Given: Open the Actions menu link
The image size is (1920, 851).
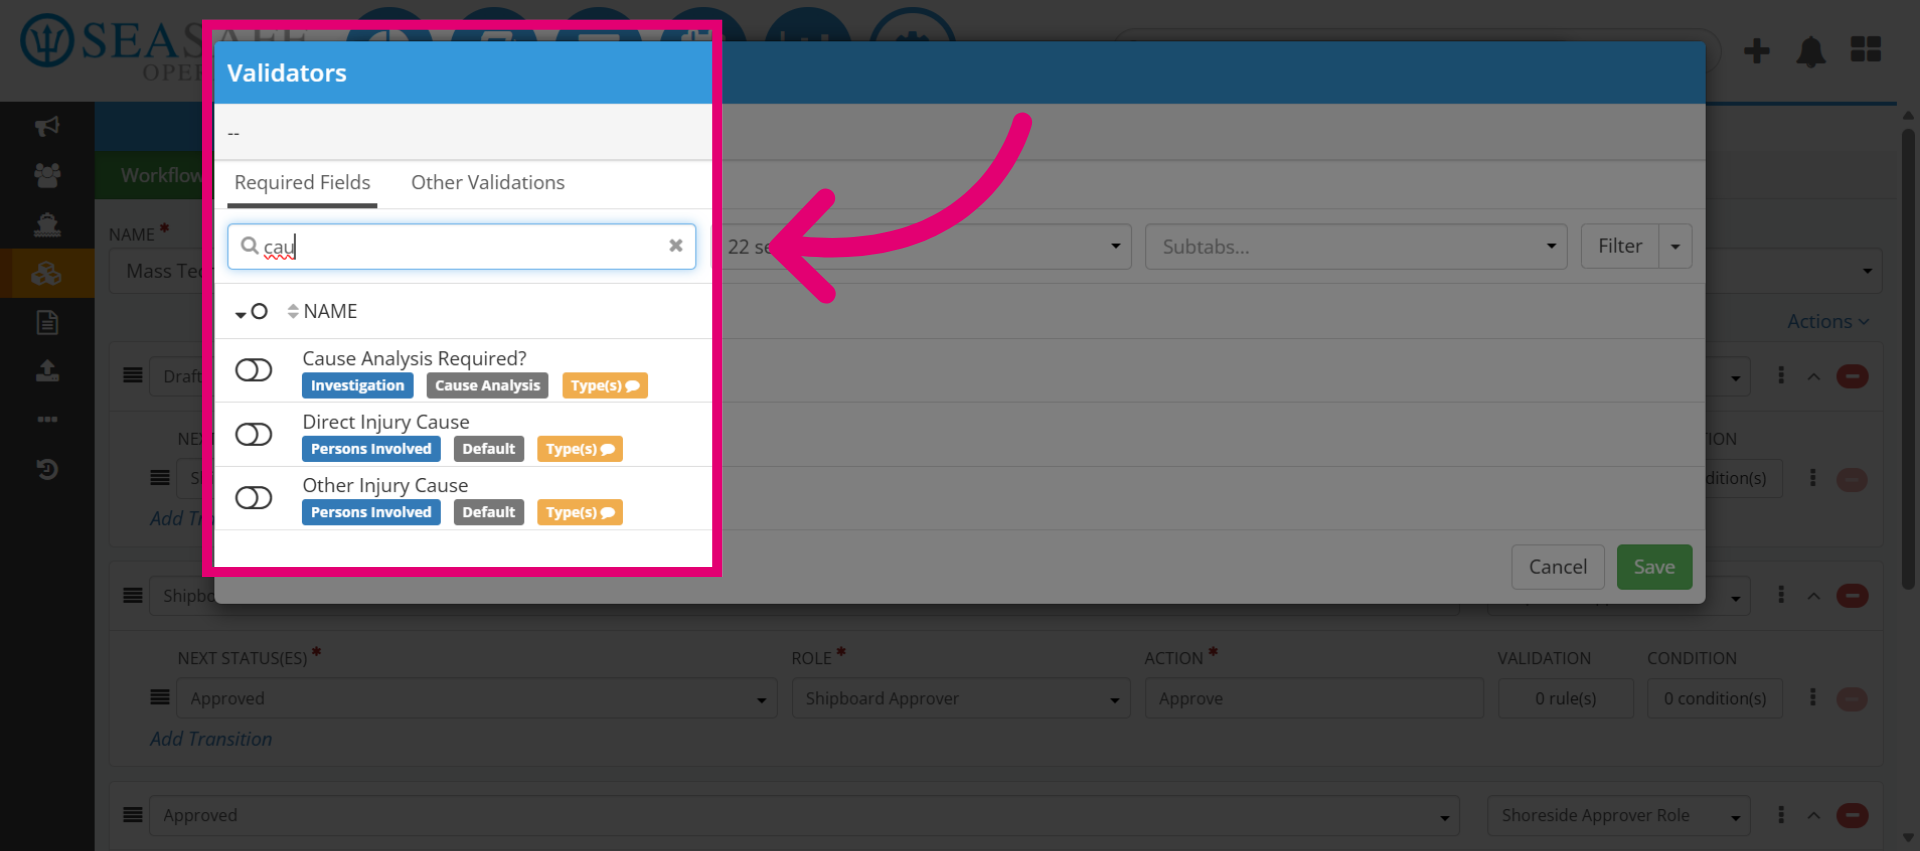Looking at the screenshot, I should click(1828, 321).
